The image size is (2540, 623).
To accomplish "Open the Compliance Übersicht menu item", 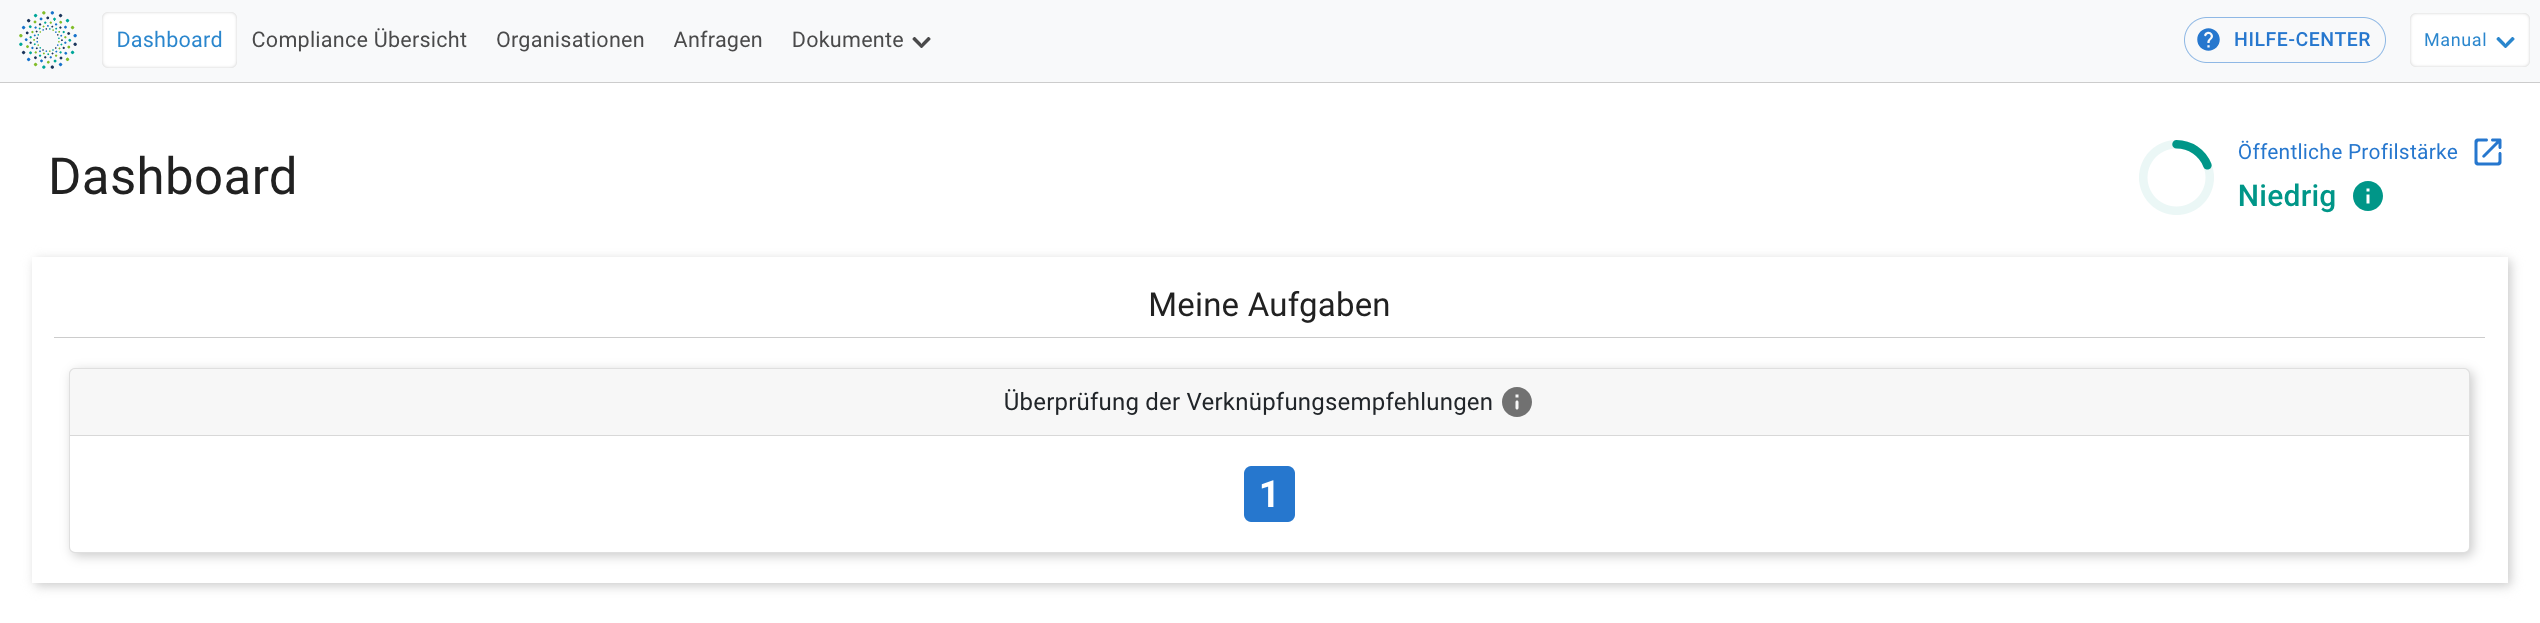I will pos(359,40).
